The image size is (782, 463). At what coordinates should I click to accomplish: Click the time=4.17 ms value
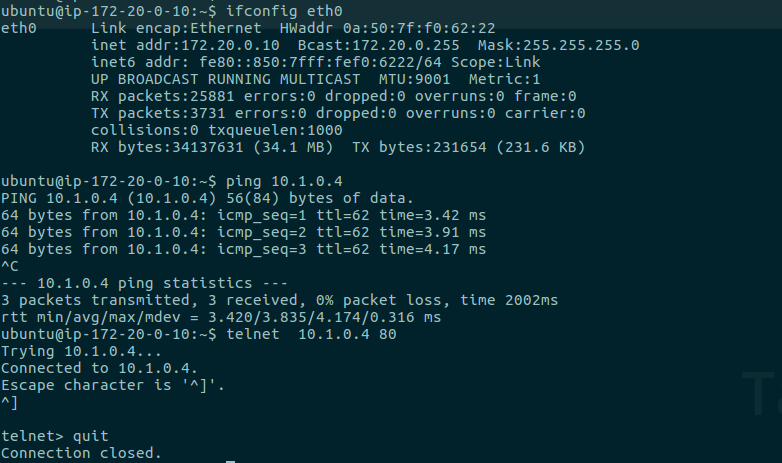coord(432,249)
